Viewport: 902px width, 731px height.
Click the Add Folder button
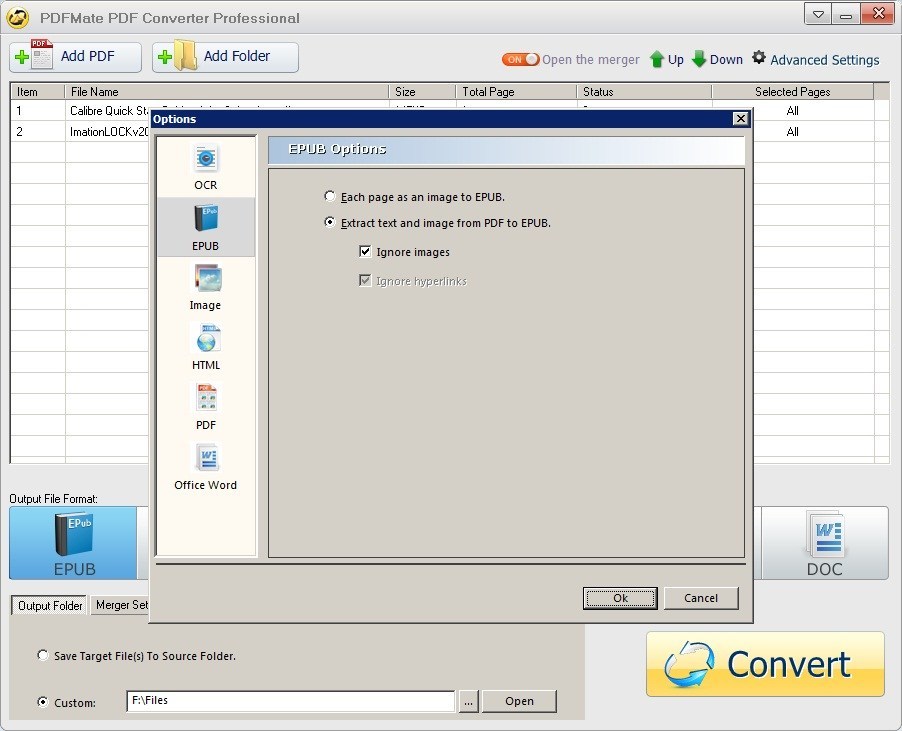(225, 57)
